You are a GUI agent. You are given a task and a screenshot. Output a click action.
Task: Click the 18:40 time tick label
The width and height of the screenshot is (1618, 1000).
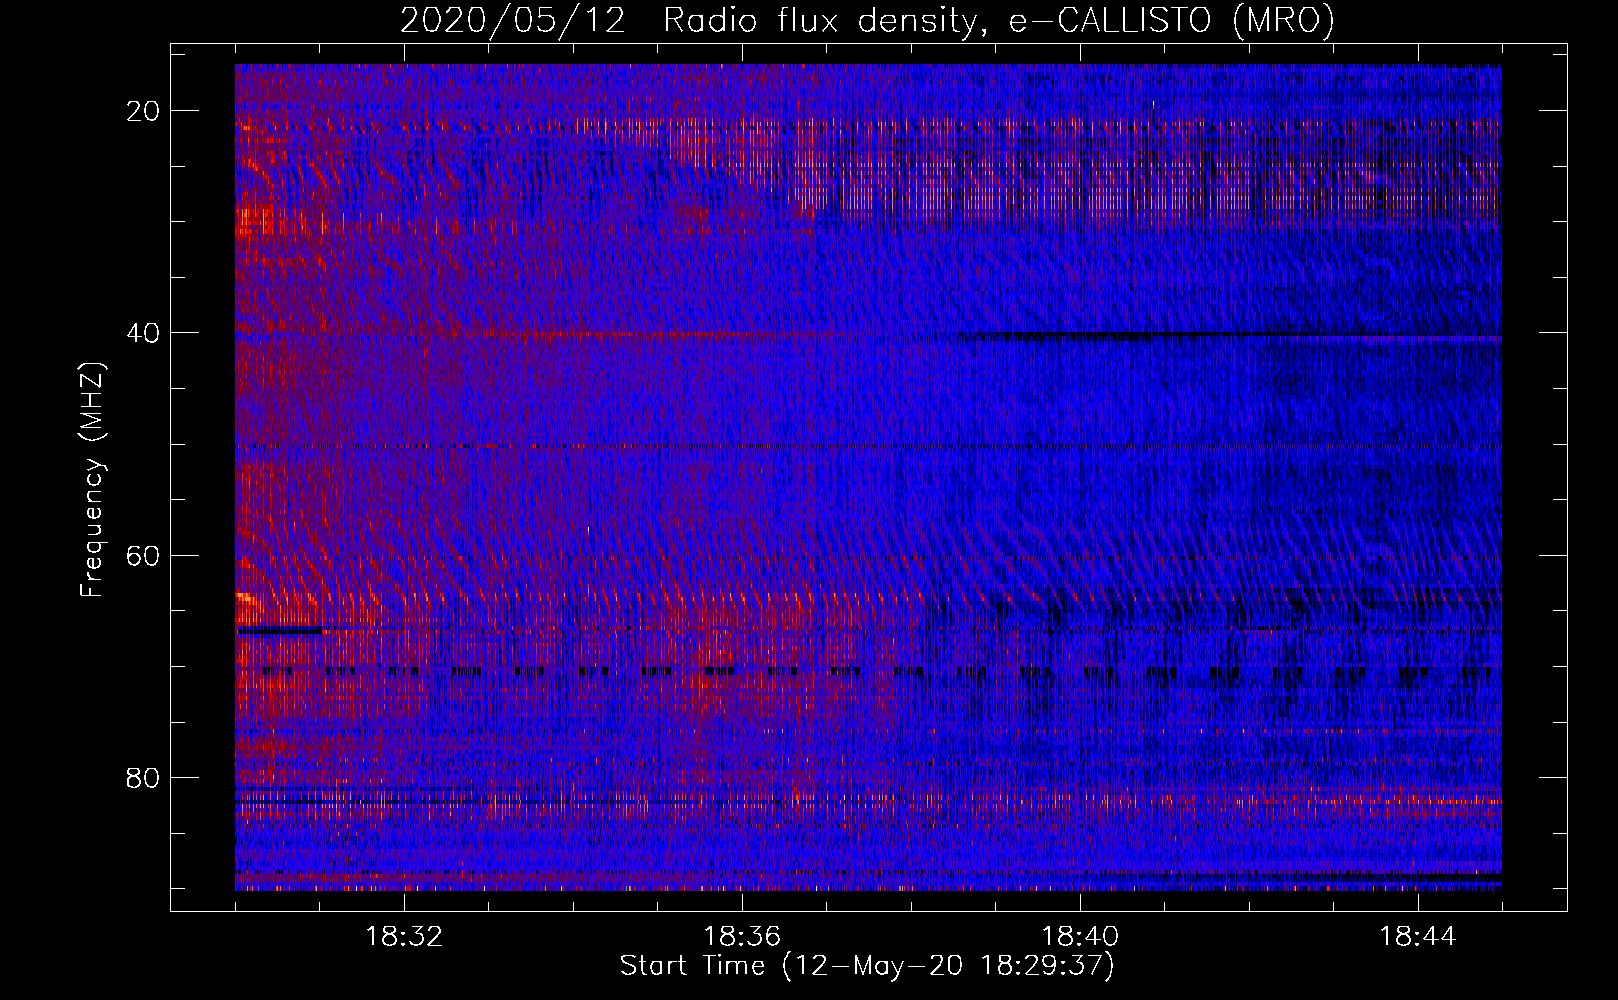pyautogui.click(x=1080, y=937)
